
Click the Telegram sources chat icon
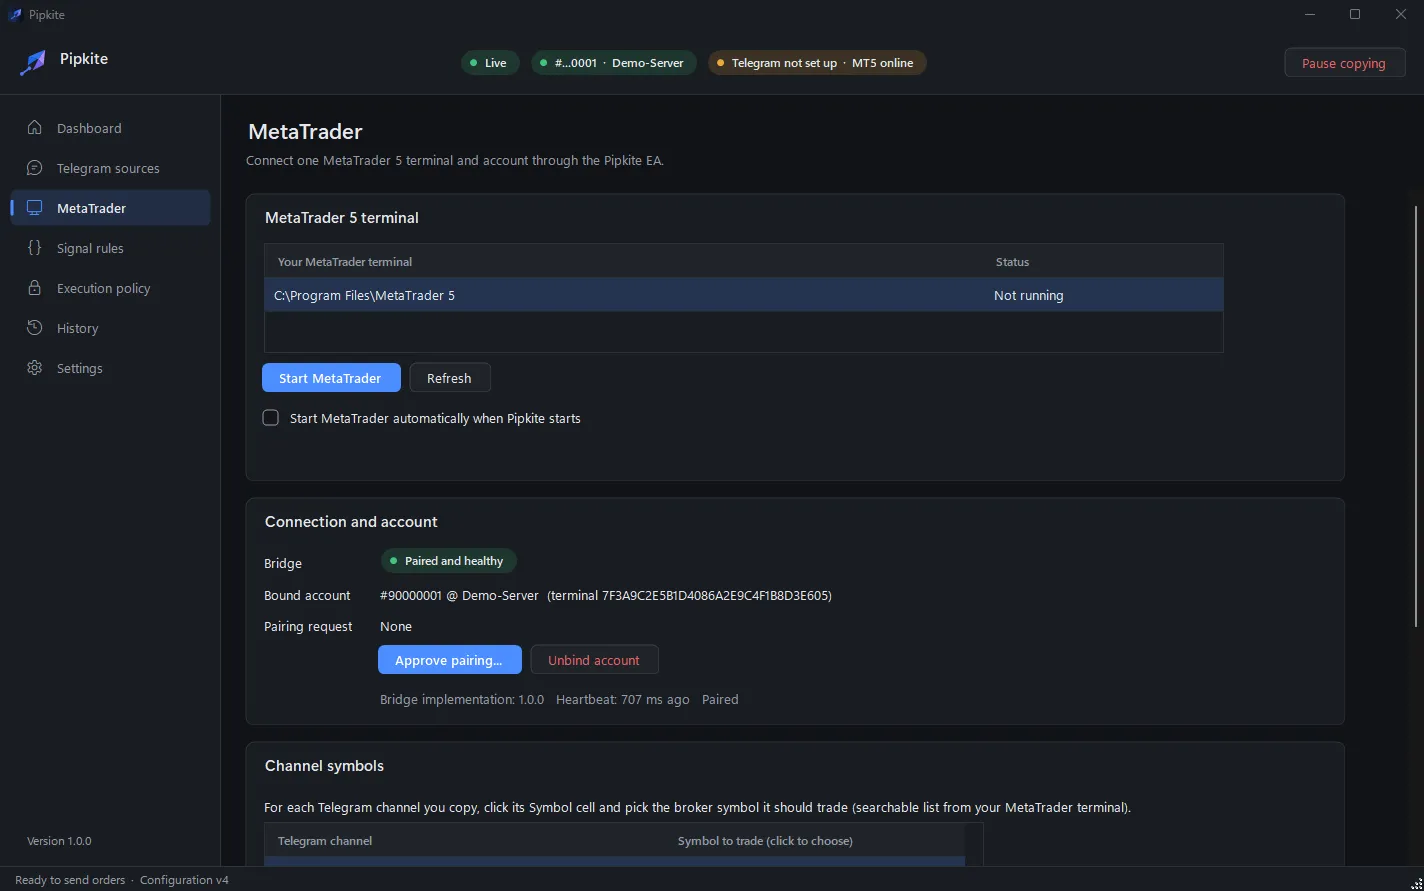tap(35, 168)
